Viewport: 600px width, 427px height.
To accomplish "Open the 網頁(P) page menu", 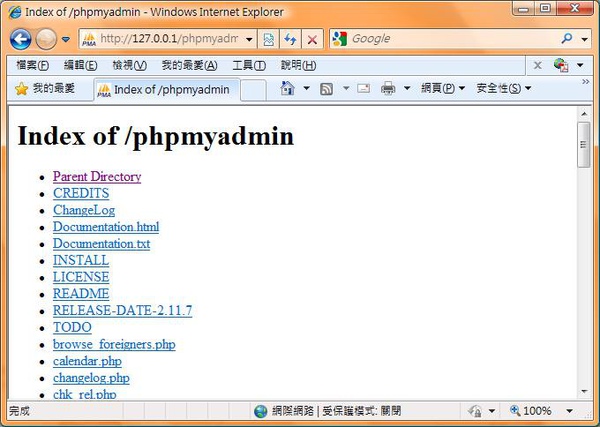I will (443, 88).
